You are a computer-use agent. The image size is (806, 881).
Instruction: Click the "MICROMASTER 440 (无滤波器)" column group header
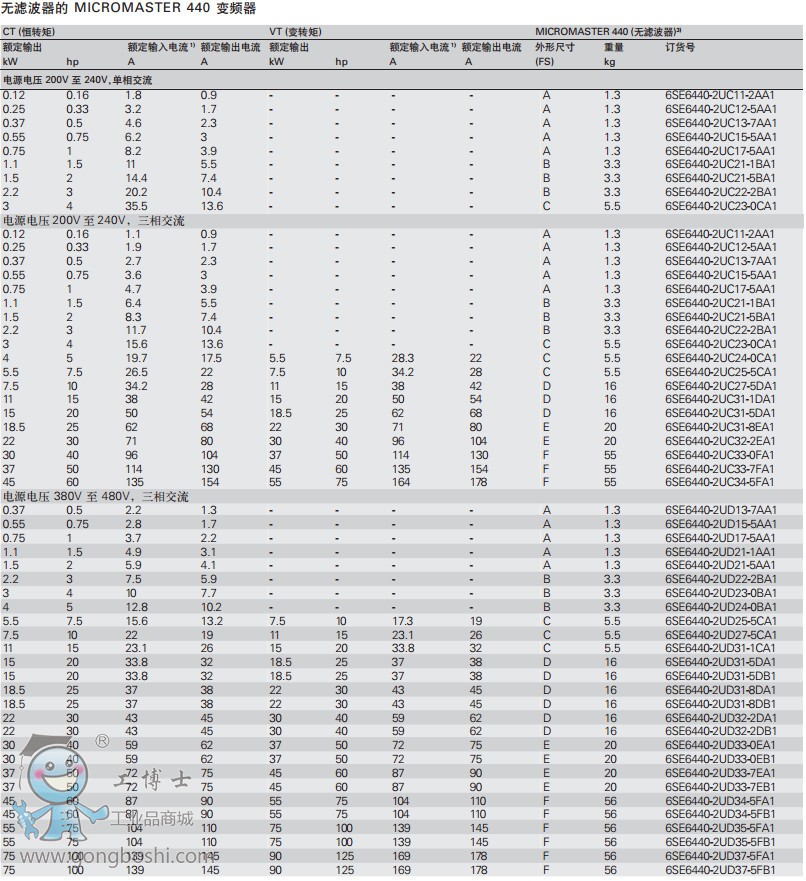[x=608, y=31]
